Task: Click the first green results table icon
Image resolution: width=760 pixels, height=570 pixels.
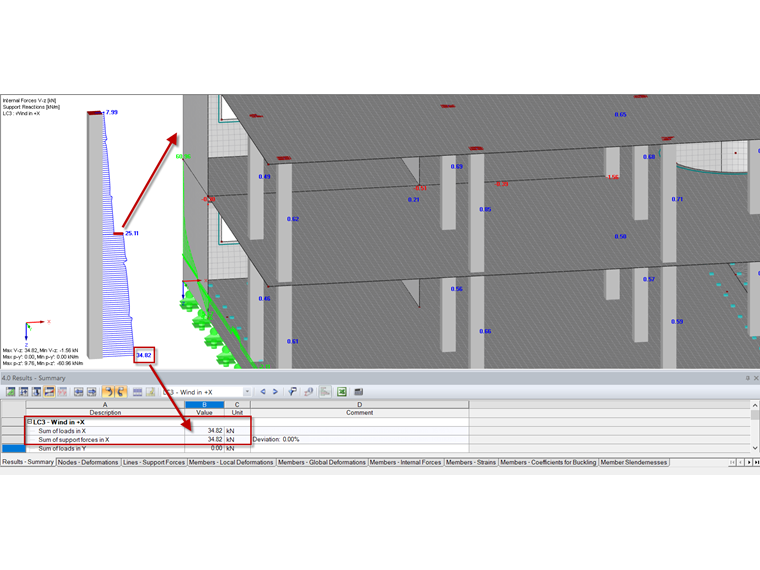Action: click(x=11, y=392)
